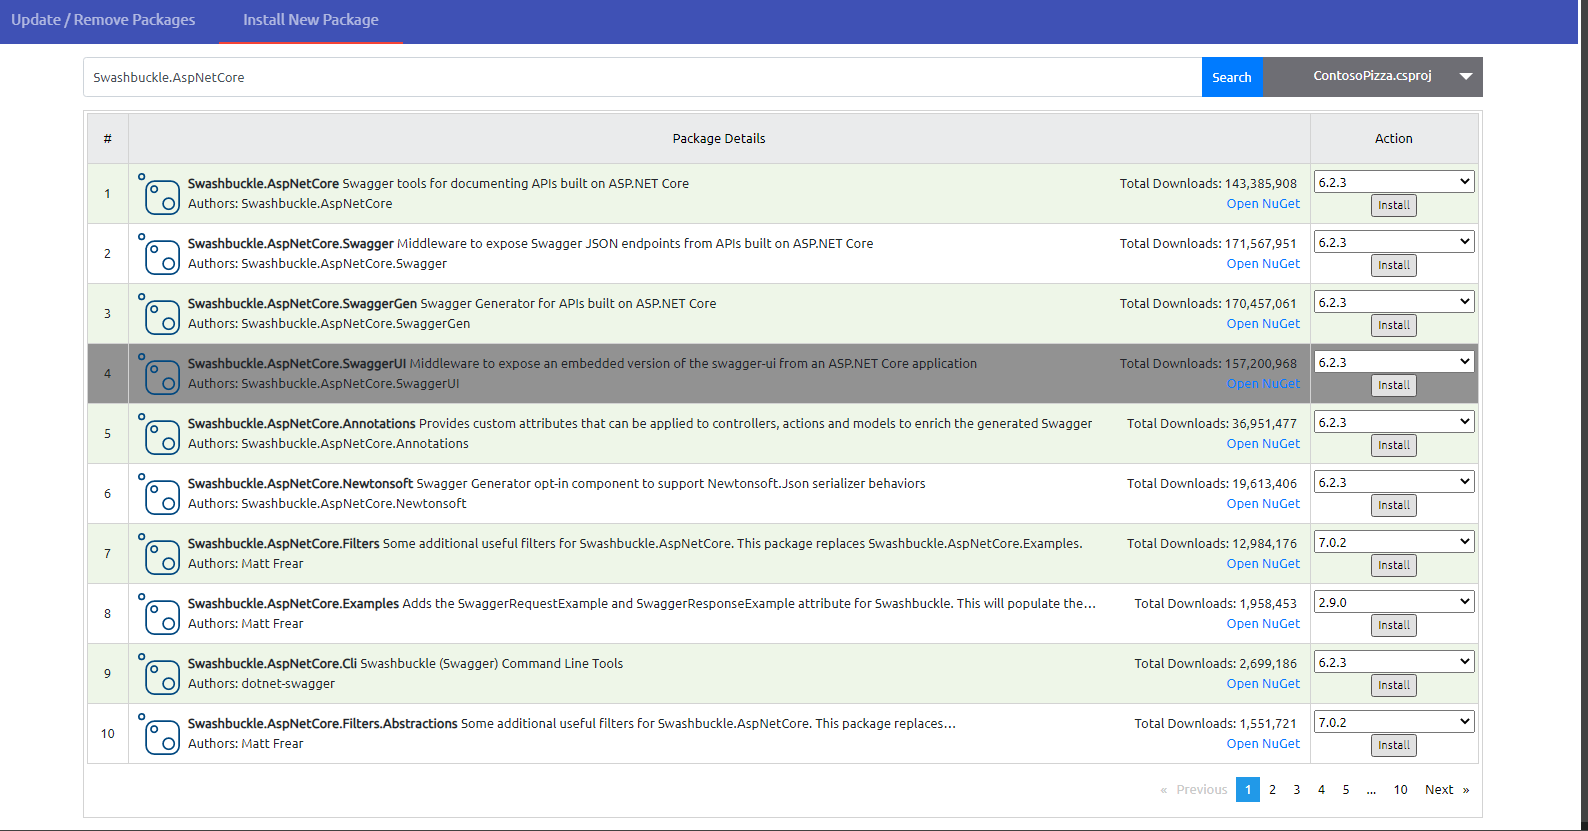
Task: Open NuGet link for SwaggerUI package
Action: (1263, 384)
